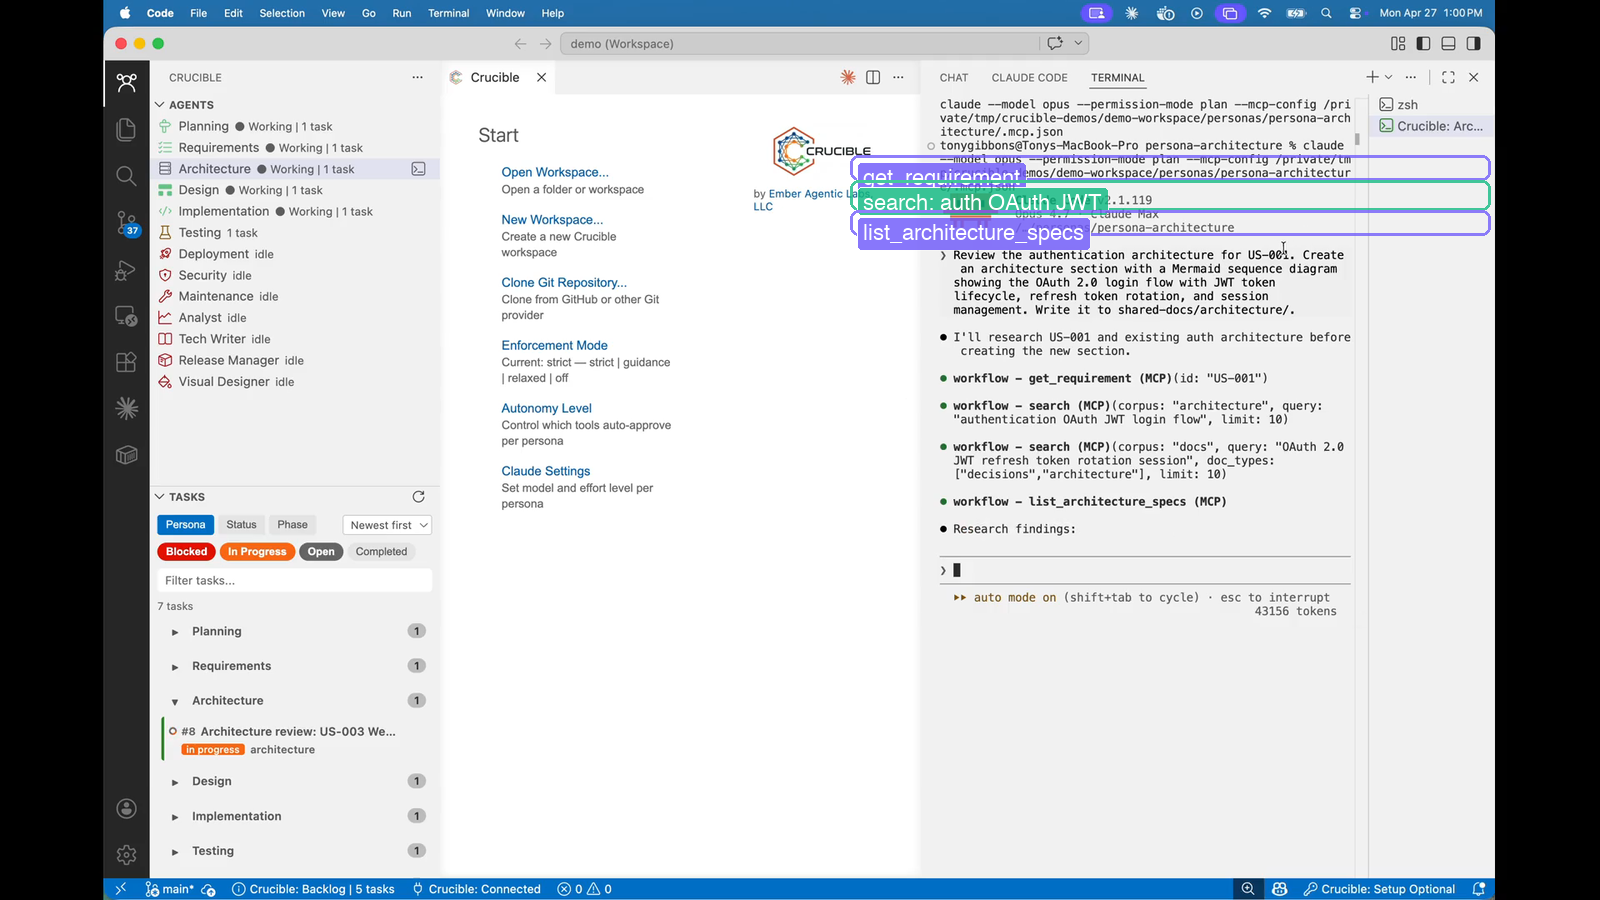Open Crucible: Setup Optional in the status bar
The image size is (1600, 900).
[x=1390, y=888]
